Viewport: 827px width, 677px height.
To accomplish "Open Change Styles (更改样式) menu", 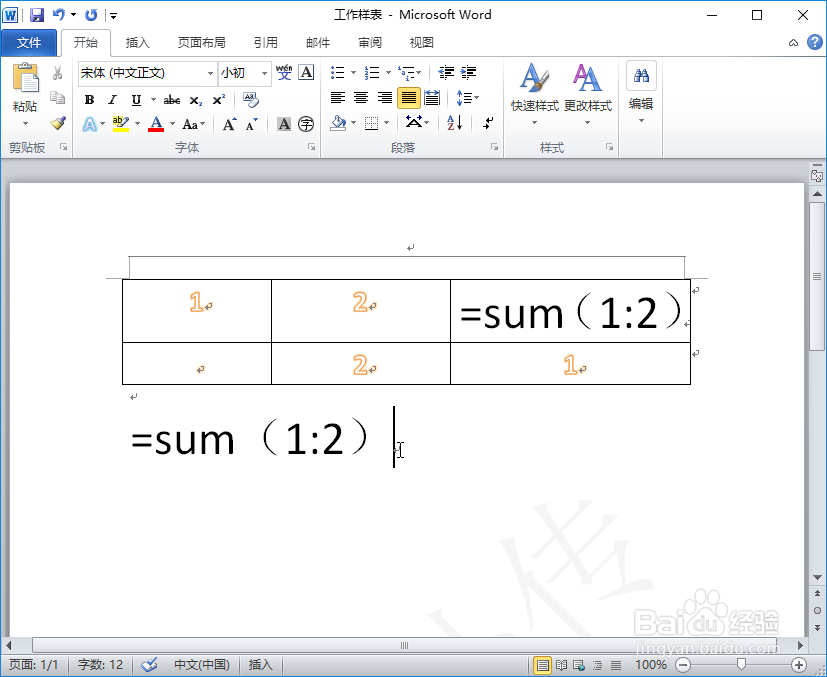I will (588, 94).
